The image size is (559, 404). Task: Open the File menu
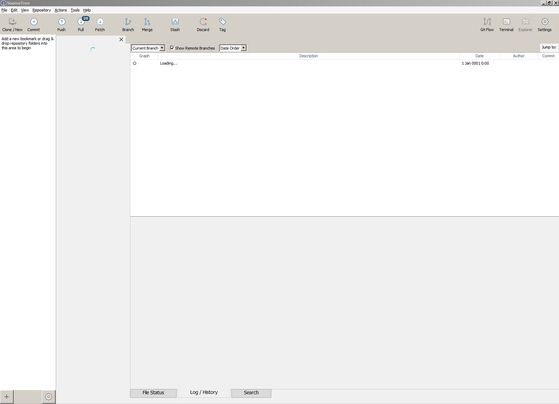4,10
